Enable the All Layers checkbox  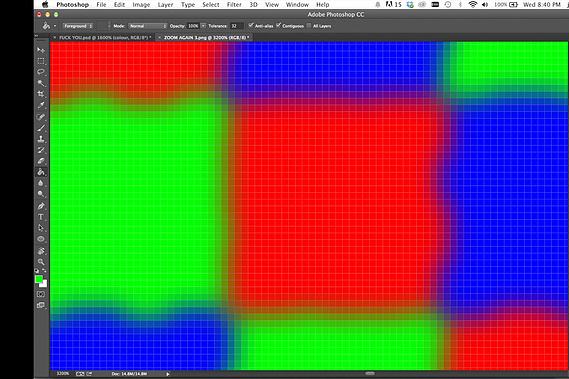tap(309, 25)
